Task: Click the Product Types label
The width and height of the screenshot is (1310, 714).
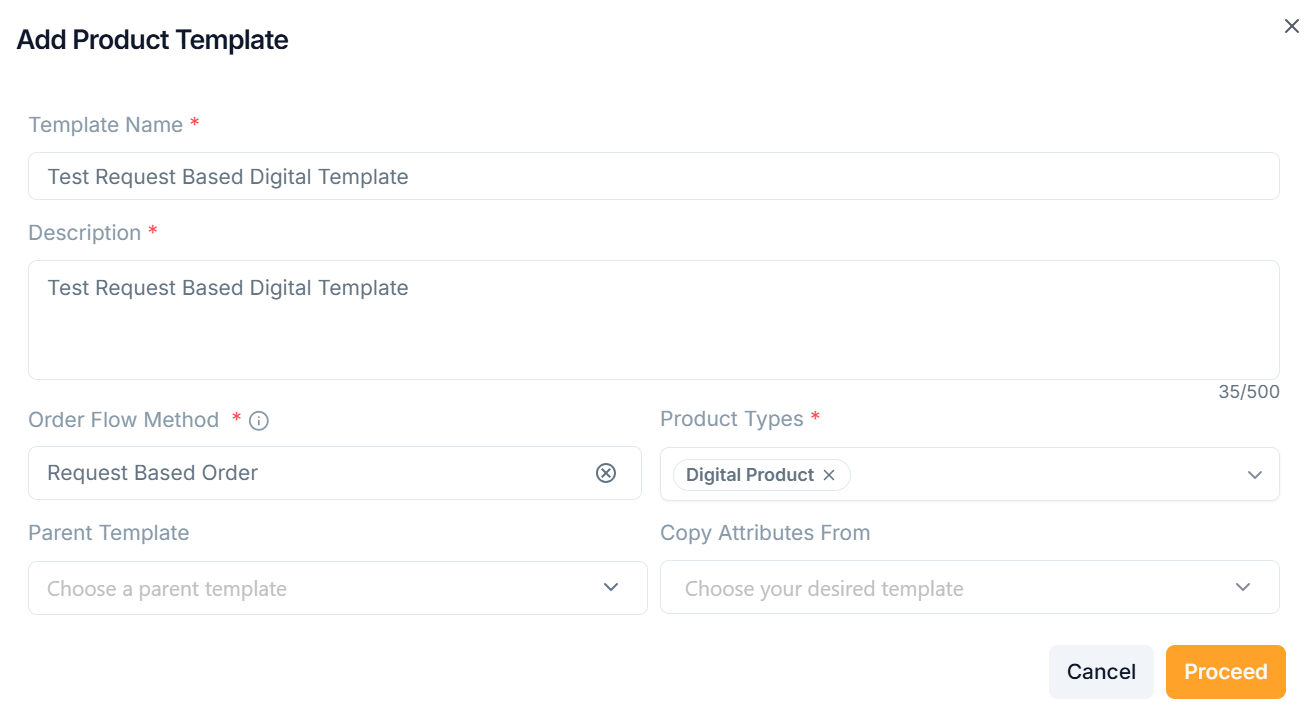Action: click(732, 419)
